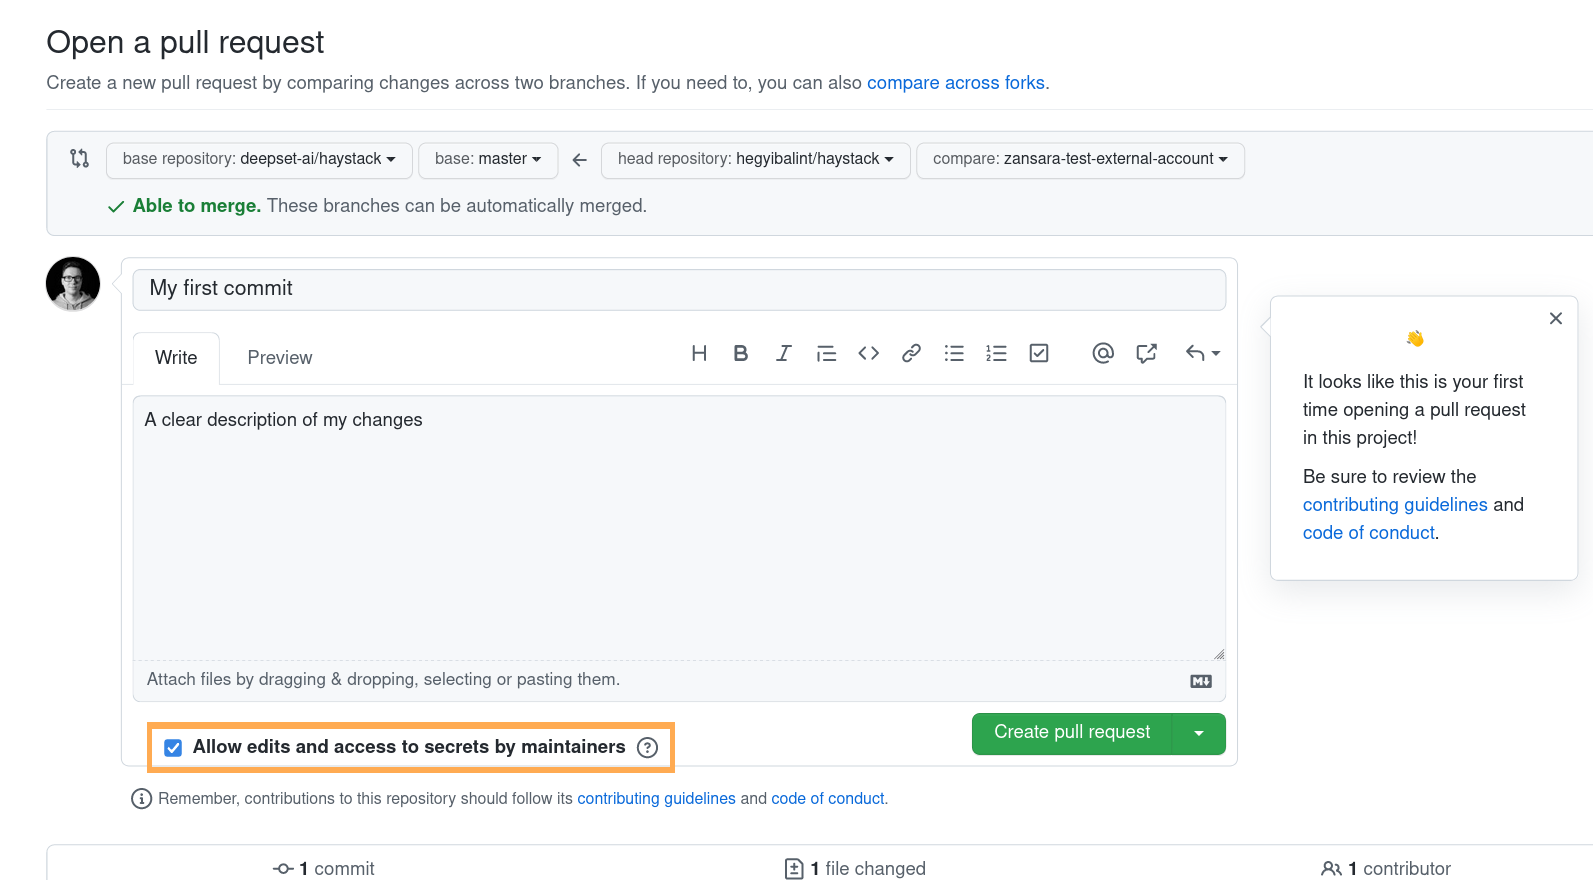Expand the base master branch selector
The height and width of the screenshot is (880, 1593).
[488, 160]
